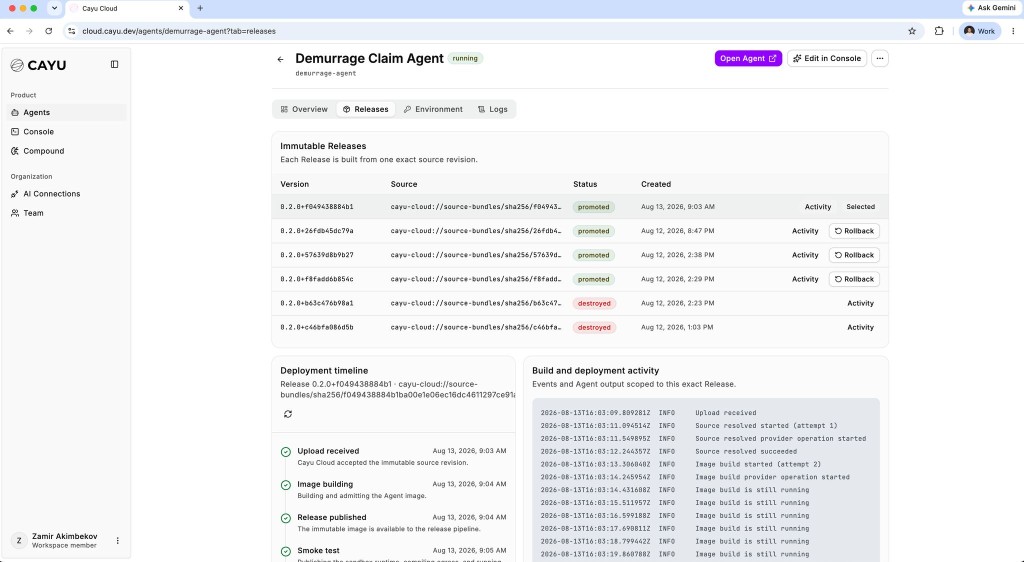Image resolution: width=1024 pixels, height=562 pixels.
Task: Click the Release published timeline entry
Action: 393,523
